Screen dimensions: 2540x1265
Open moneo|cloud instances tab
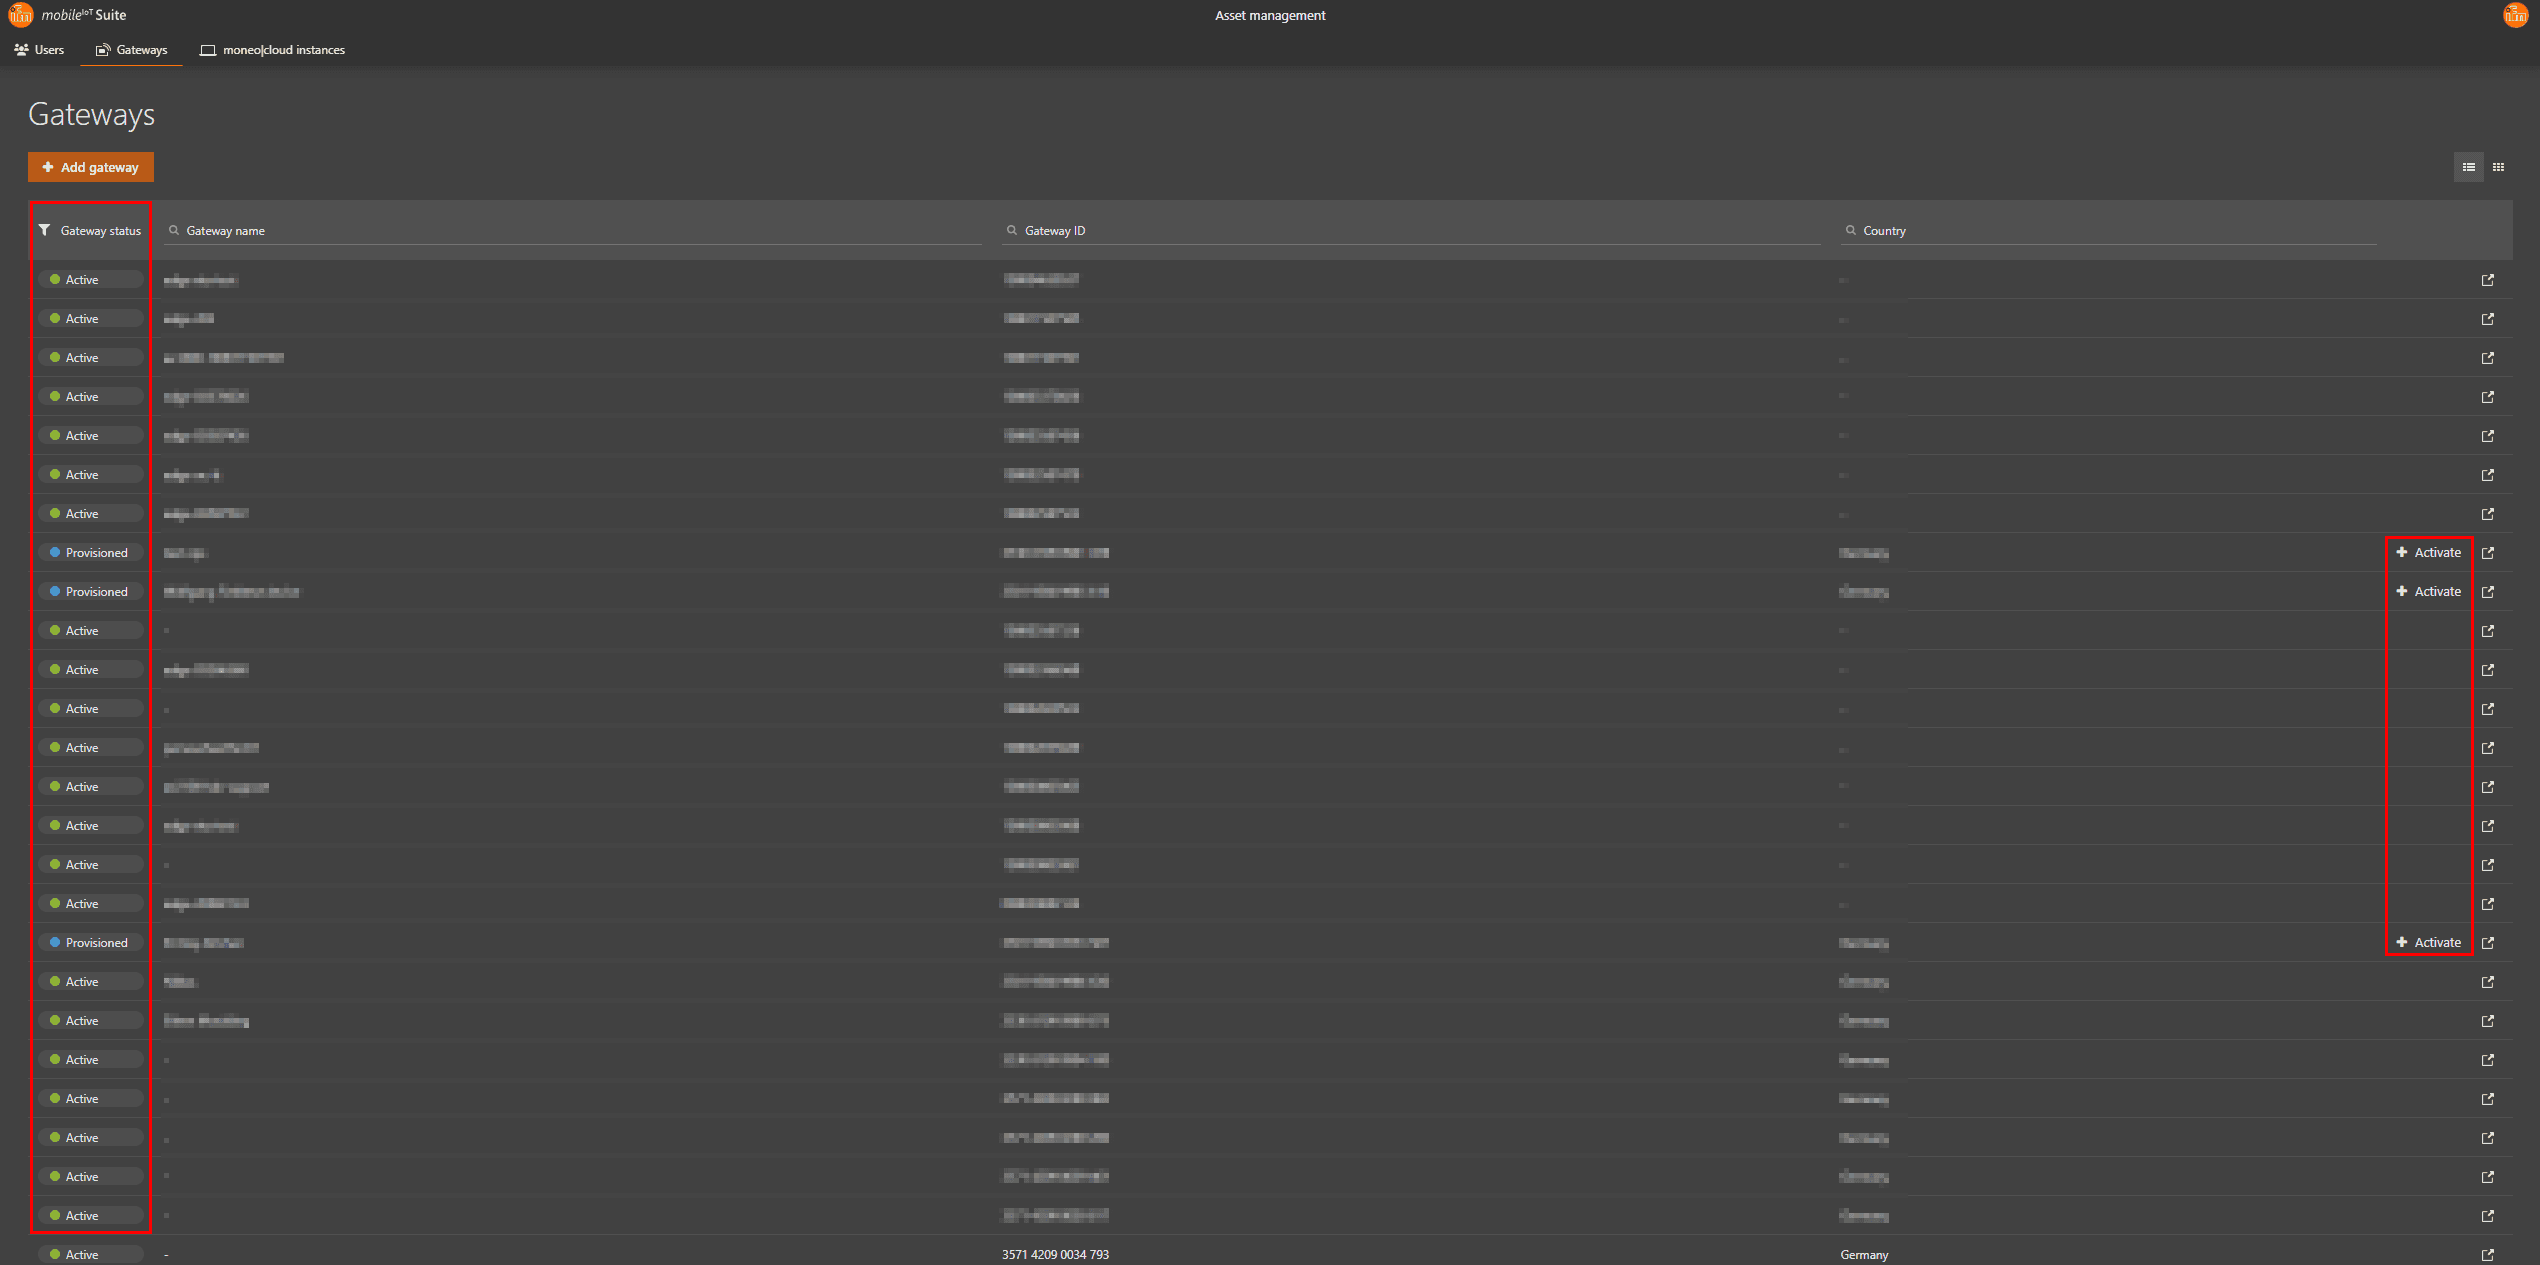point(272,50)
